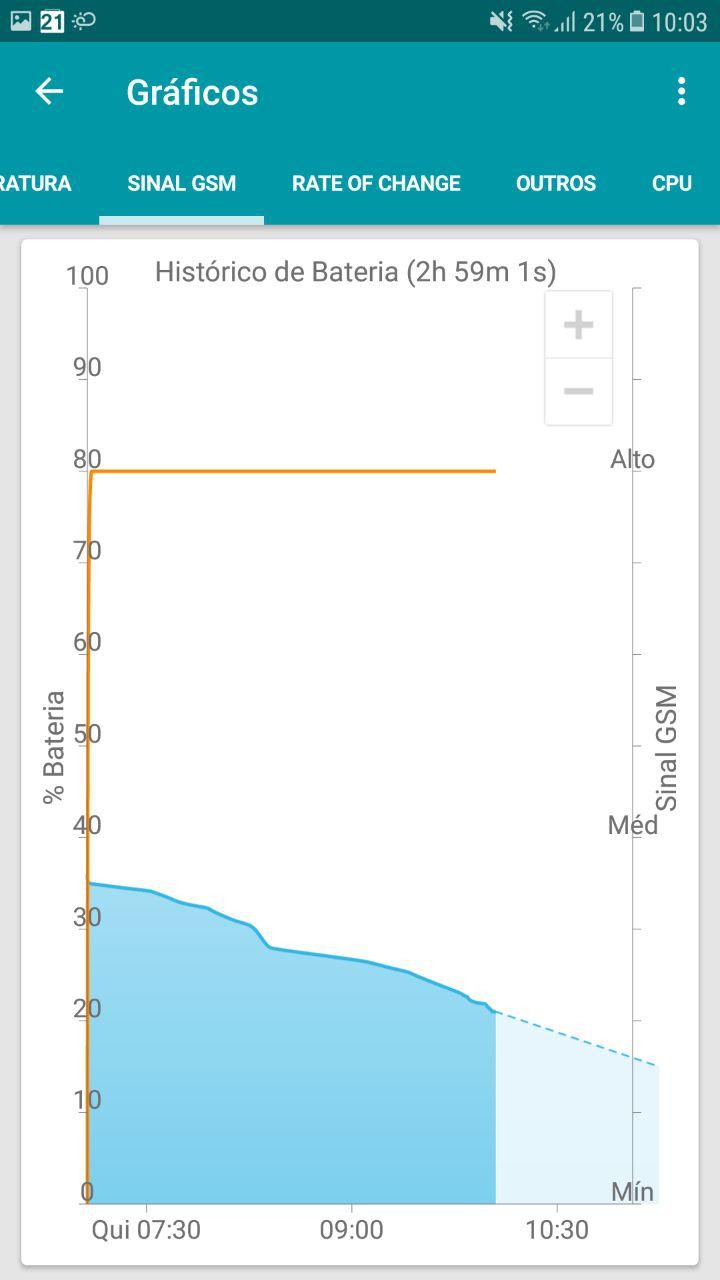
Task: Tap the gallery image notification icon
Action: [x=20, y=21]
